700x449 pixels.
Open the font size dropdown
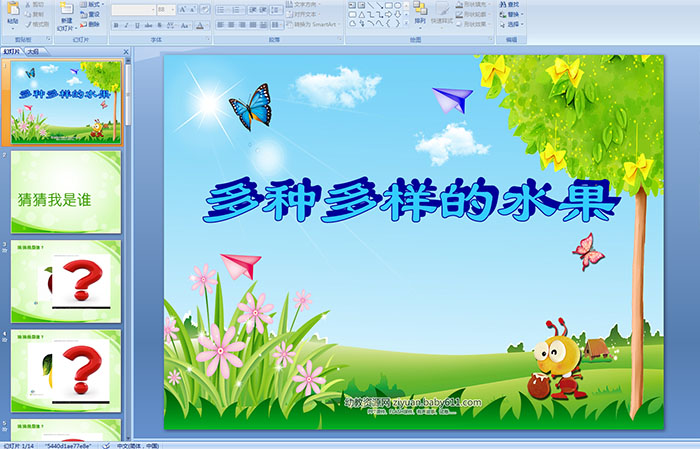click(172, 10)
